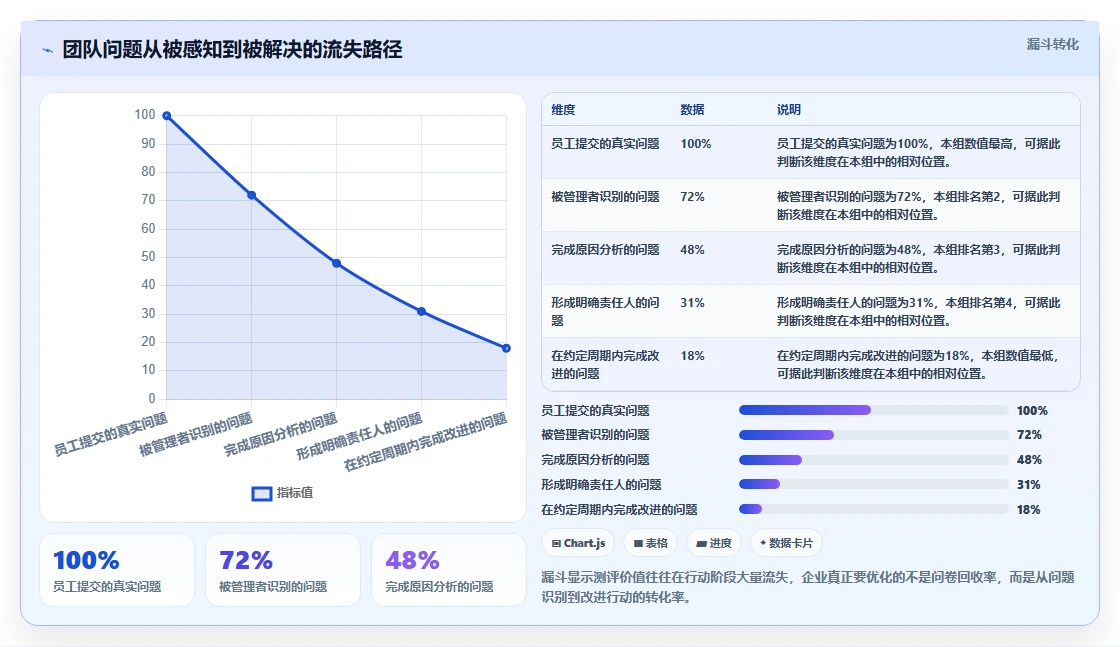
Task: Click the description mentioning 本组数值最高
Action: tap(919, 153)
